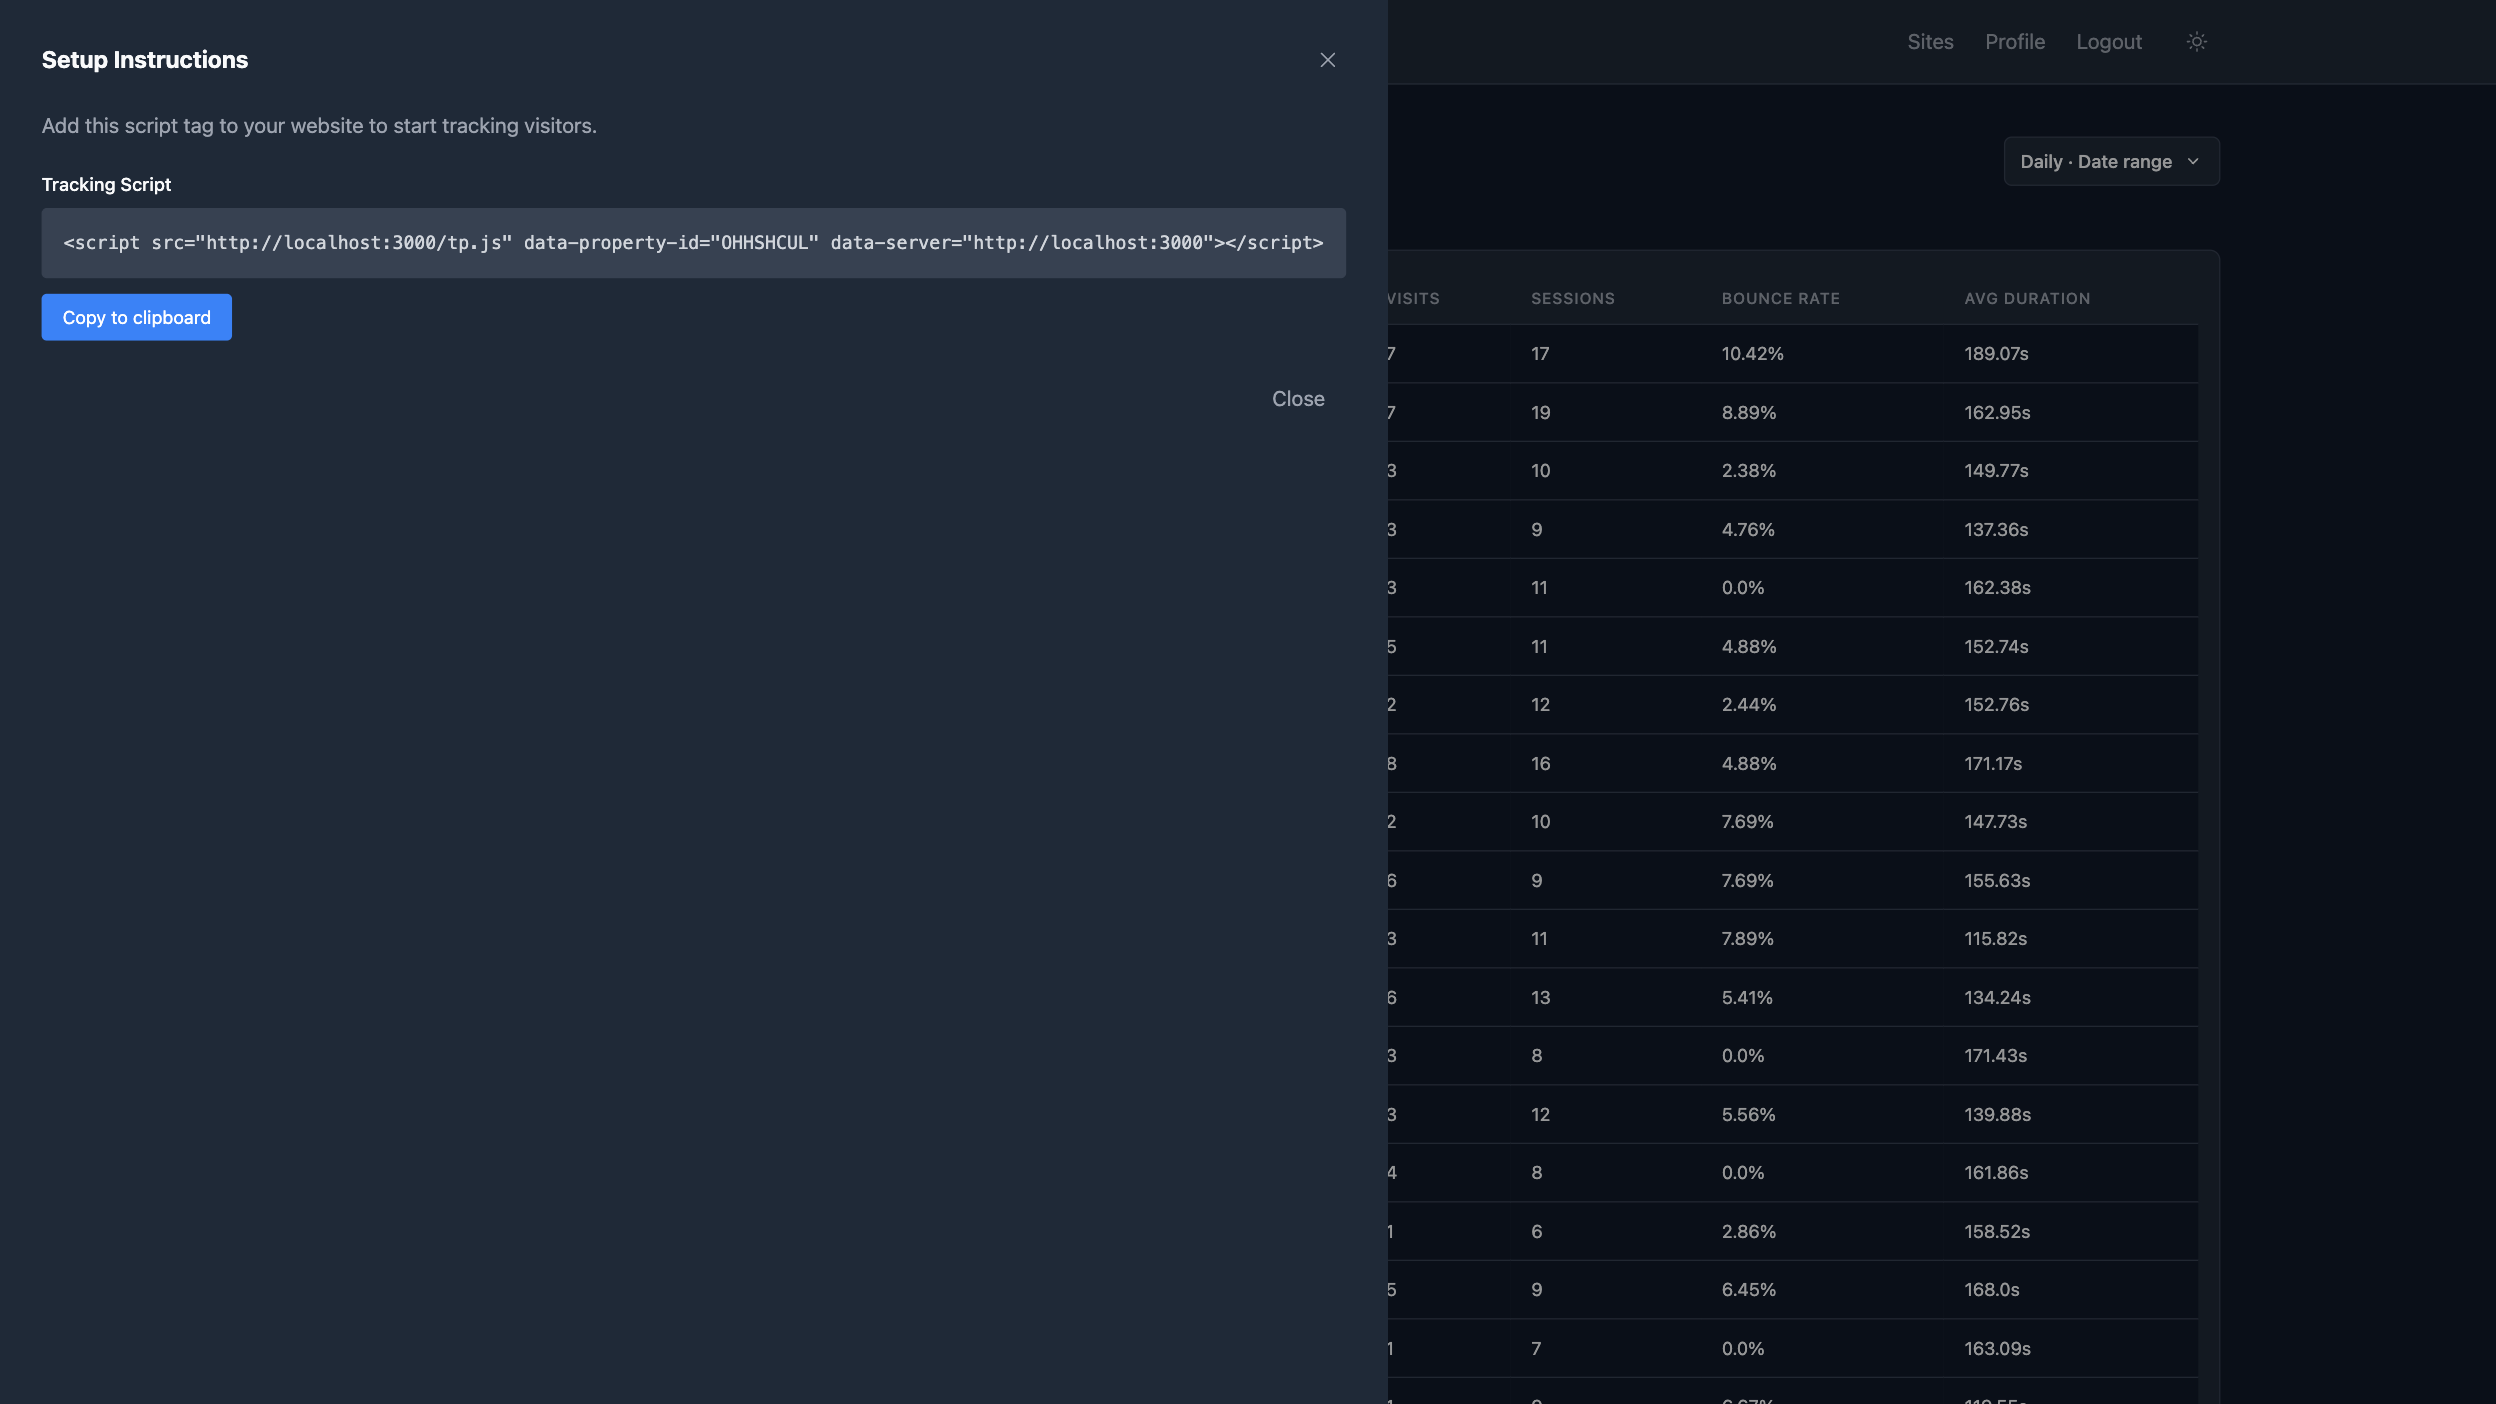Click the 2.44% bounce rate cell
The height and width of the screenshot is (1404, 2496).
[x=1748, y=705]
